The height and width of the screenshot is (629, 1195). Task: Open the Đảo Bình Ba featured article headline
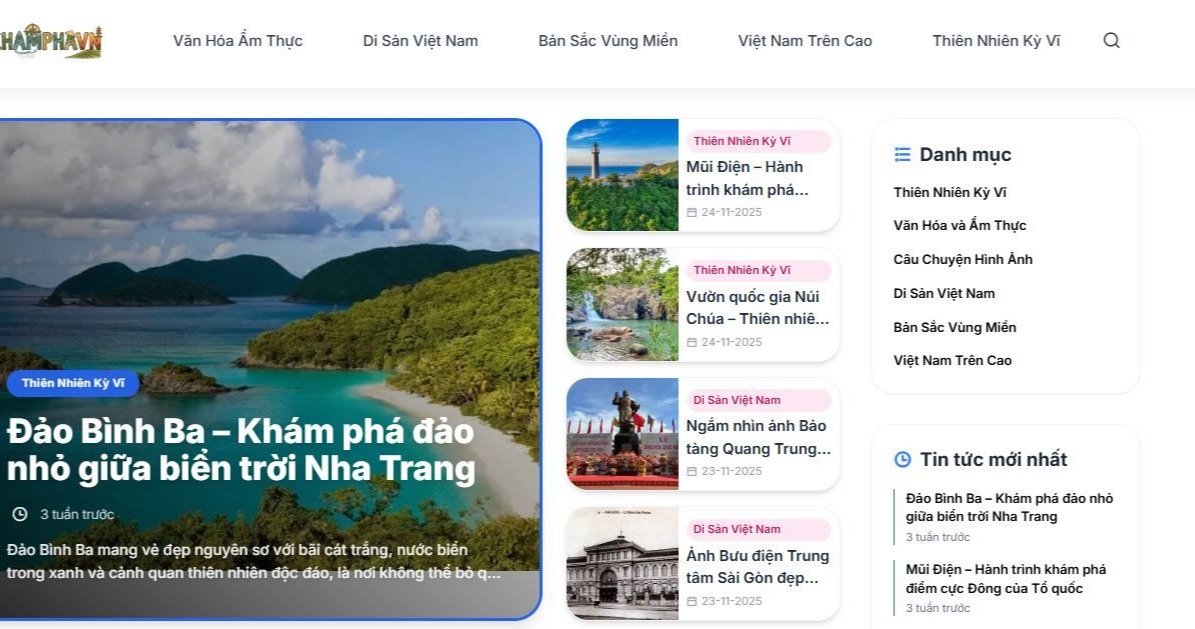[x=241, y=450]
